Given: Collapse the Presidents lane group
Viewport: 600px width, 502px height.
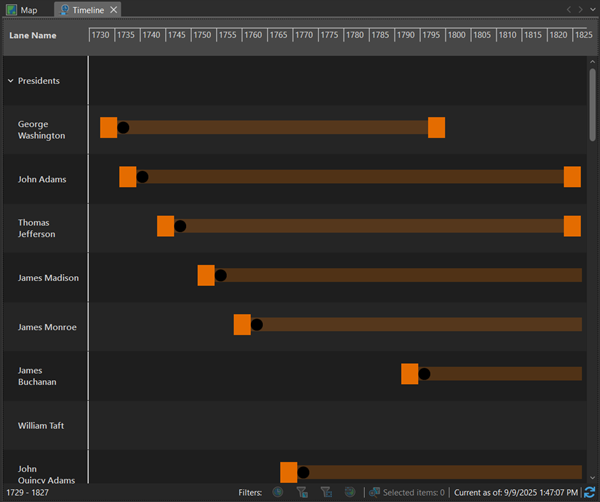Looking at the screenshot, I should pyautogui.click(x=11, y=81).
